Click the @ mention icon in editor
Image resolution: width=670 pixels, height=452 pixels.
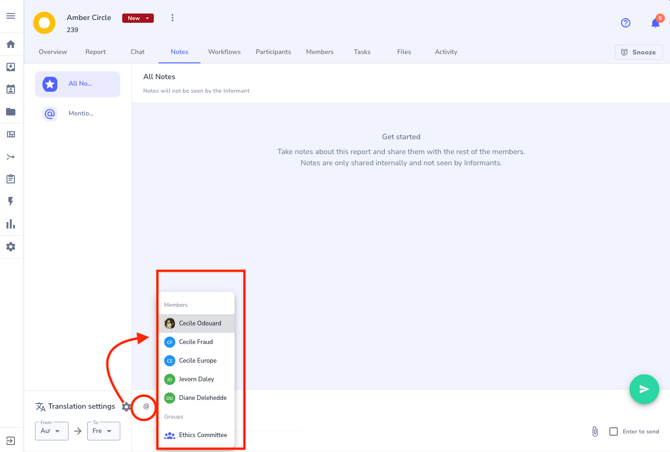pos(146,407)
